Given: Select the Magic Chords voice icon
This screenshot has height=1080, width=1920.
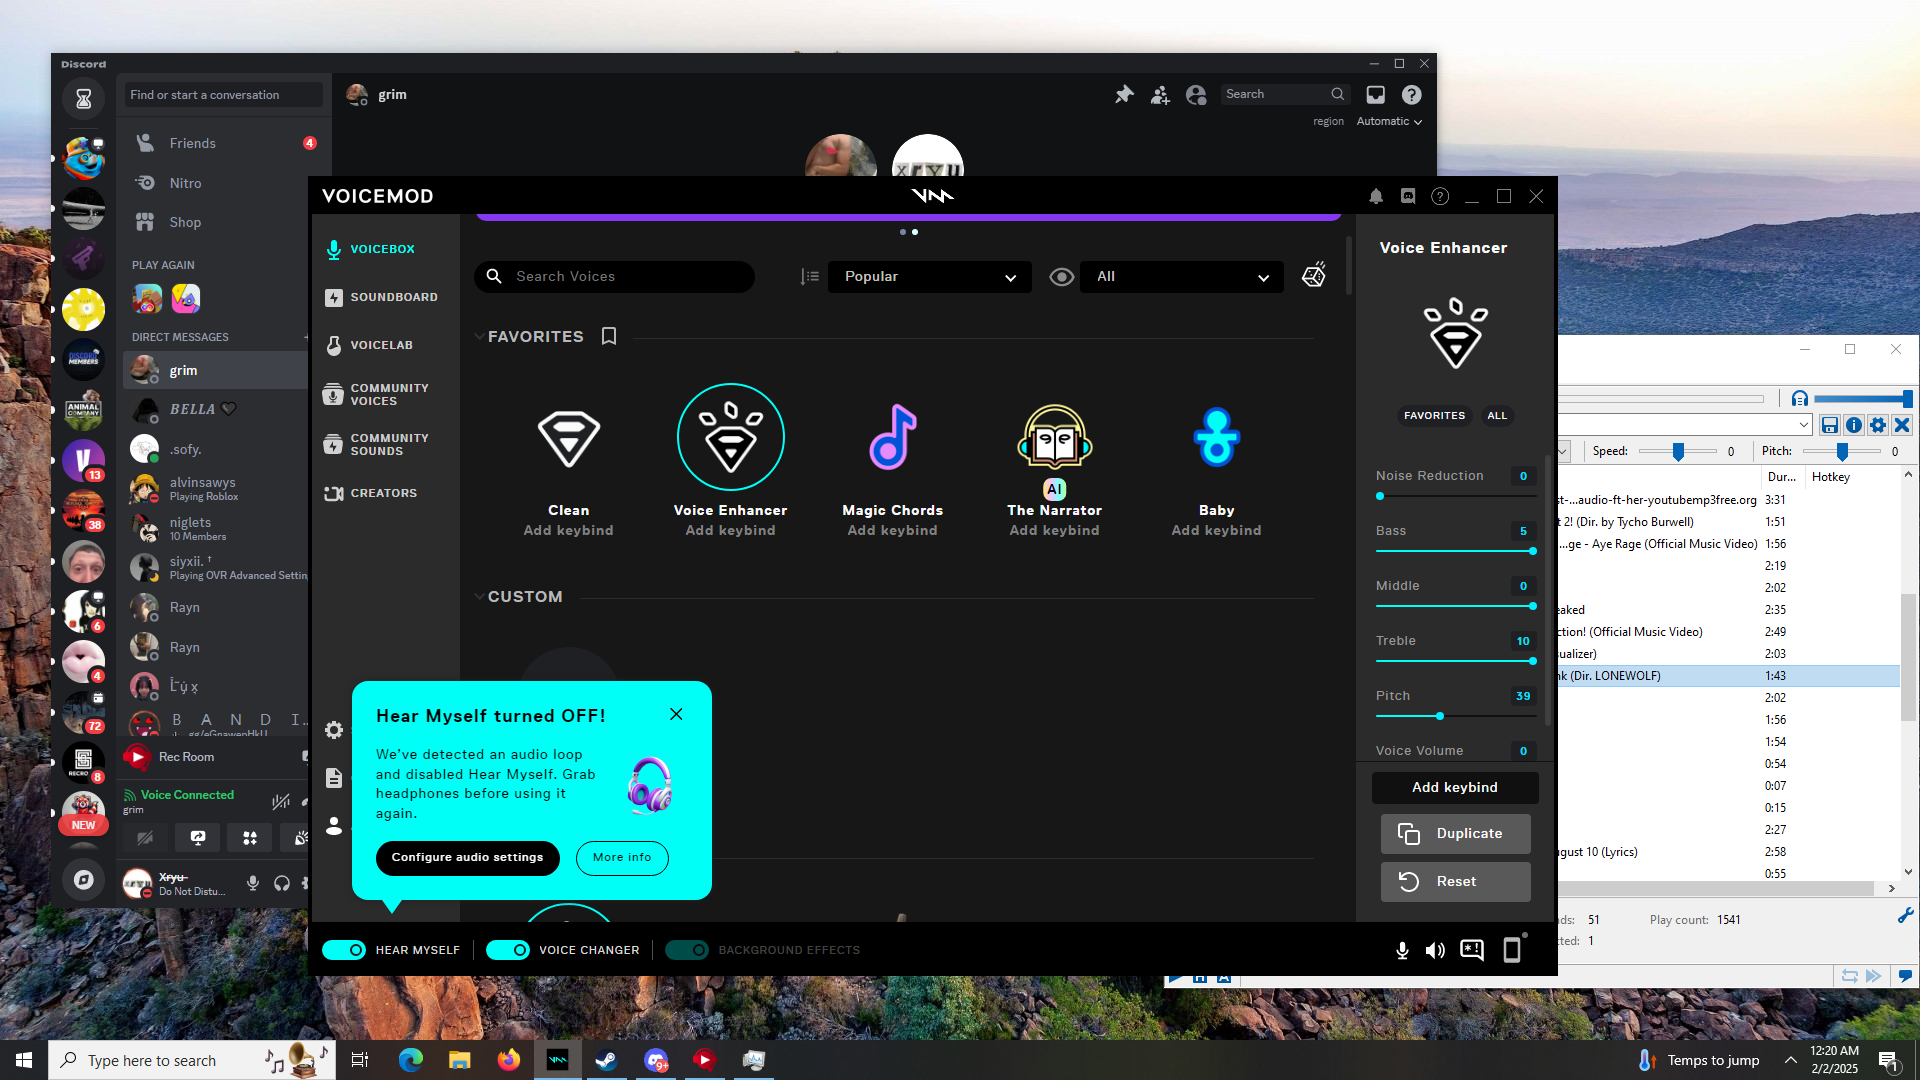Looking at the screenshot, I should pos(892,438).
